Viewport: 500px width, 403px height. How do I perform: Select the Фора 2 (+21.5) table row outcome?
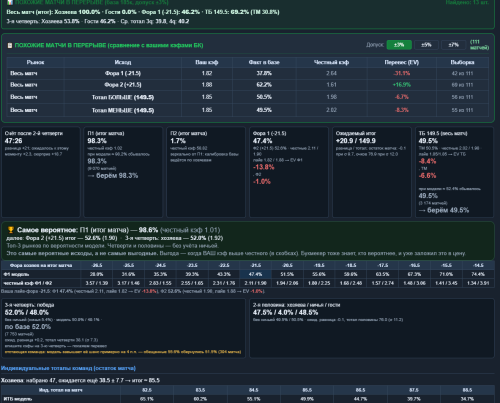123,85
